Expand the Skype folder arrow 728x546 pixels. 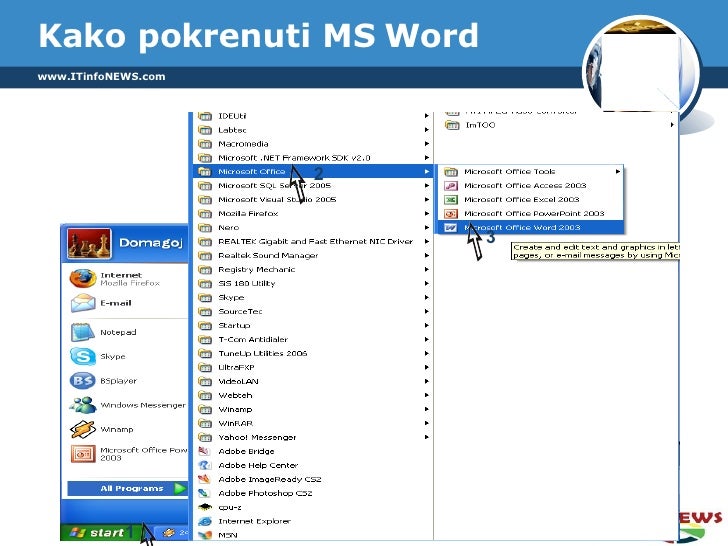(x=426, y=297)
